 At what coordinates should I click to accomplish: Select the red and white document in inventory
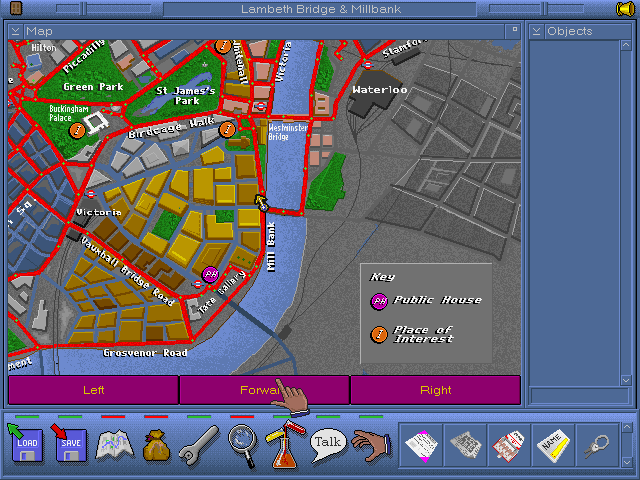(509, 445)
